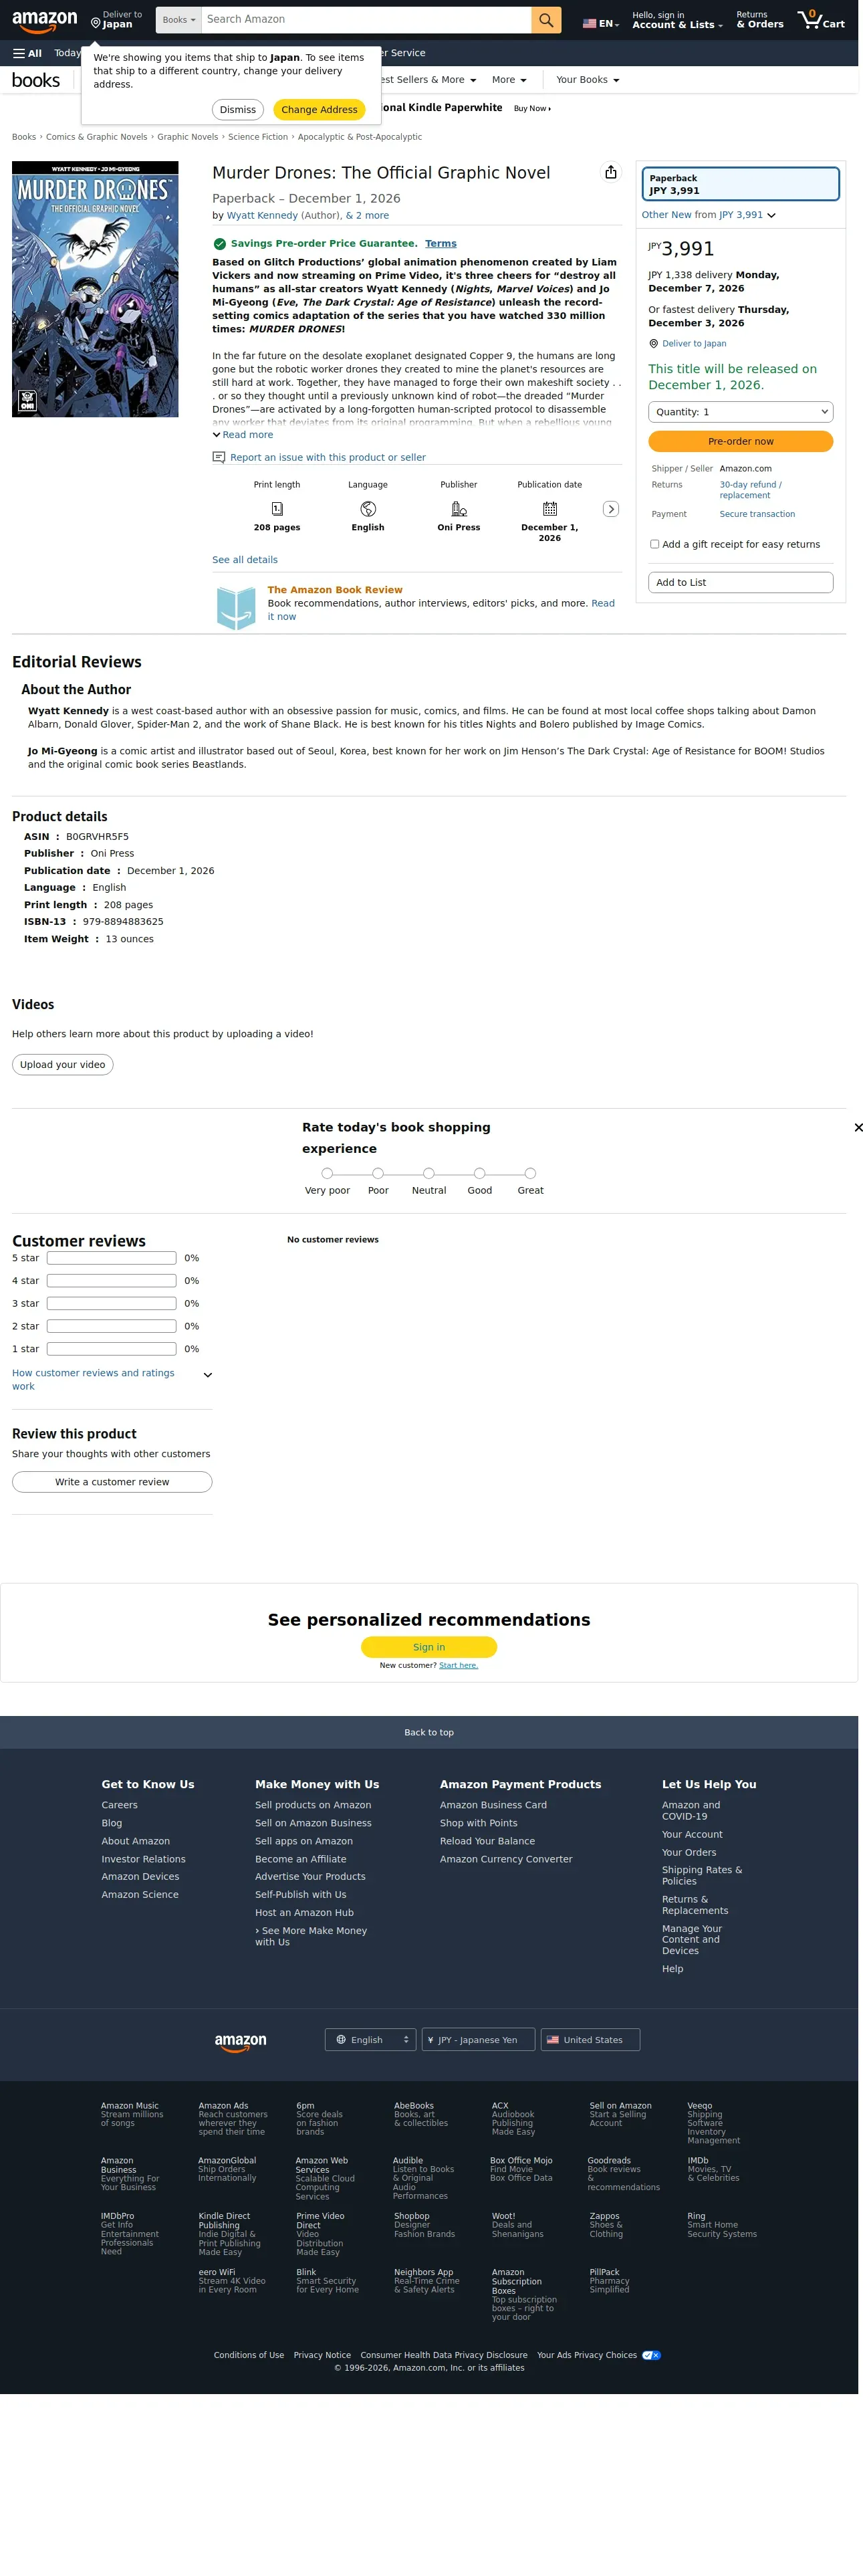This screenshot has width=863, height=2576.
Task: Open the JPY currency selector
Action: [x=478, y=2040]
